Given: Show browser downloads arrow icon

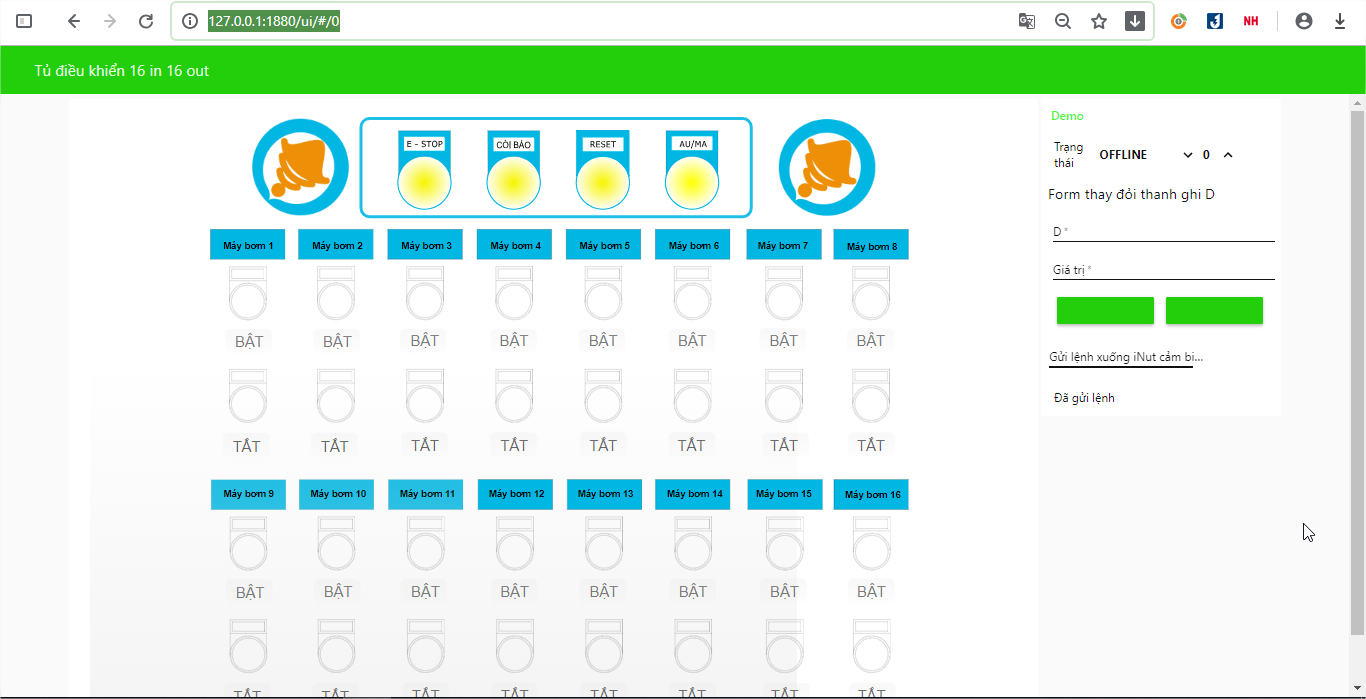Looking at the screenshot, I should point(1340,21).
